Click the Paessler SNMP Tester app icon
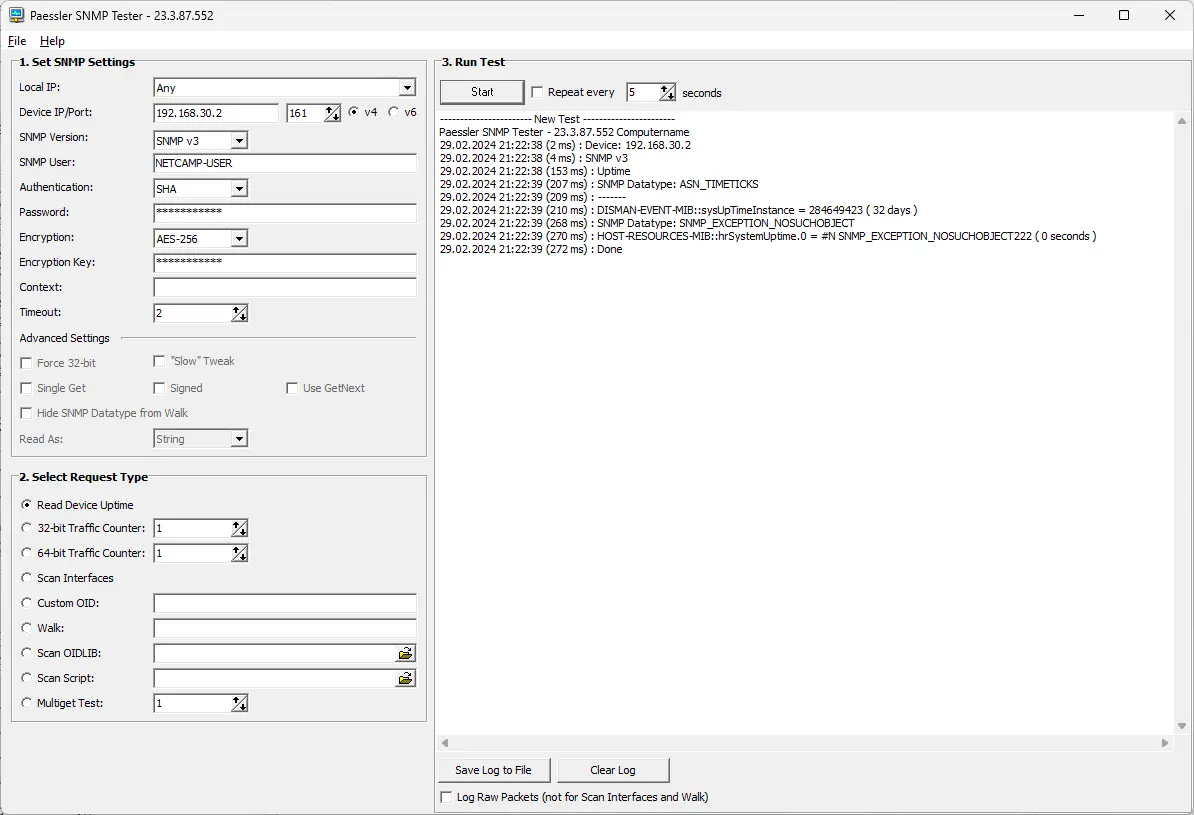The width and height of the screenshot is (1194, 815). point(16,15)
